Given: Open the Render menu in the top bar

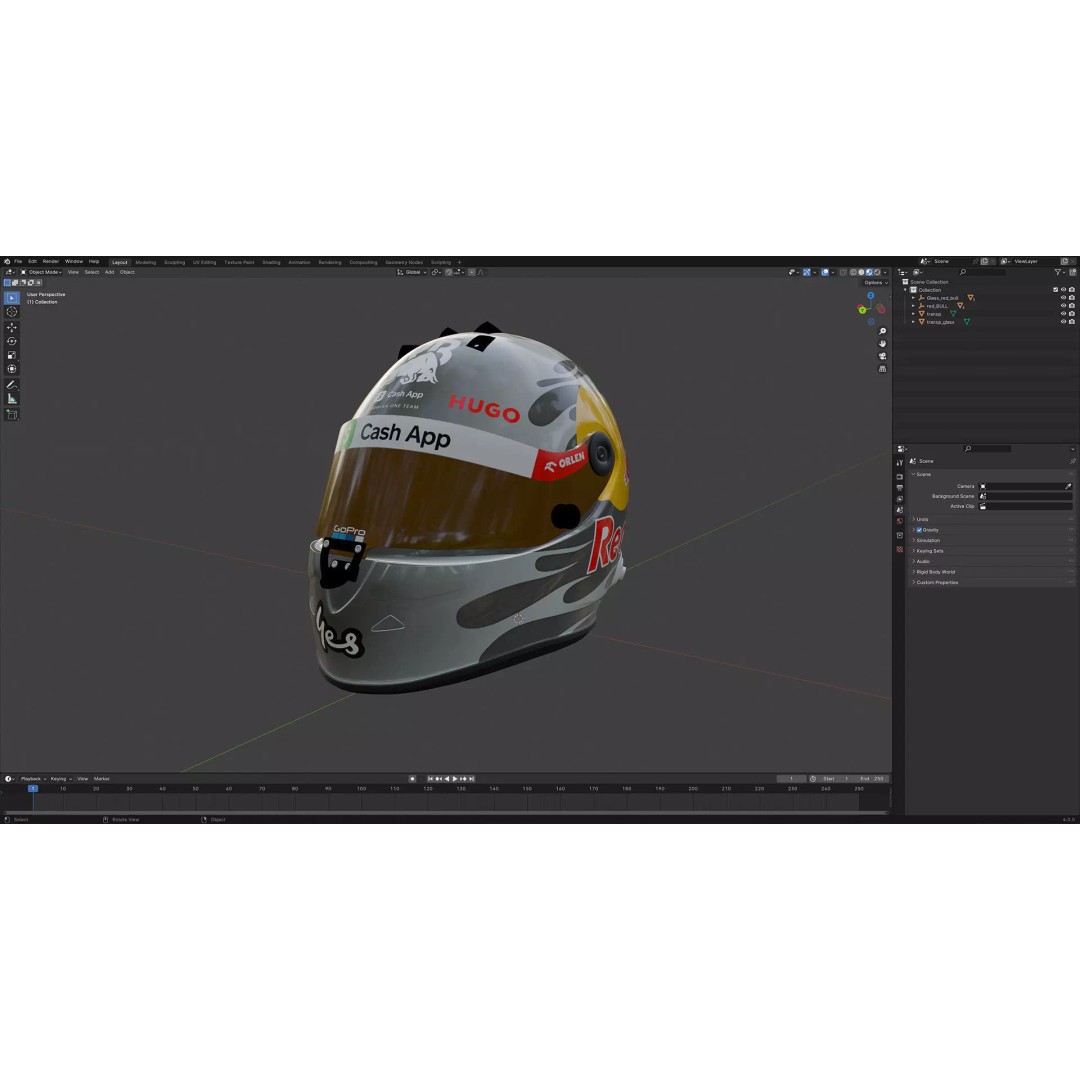Looking at the screenshot, I should tap(50, 261).
